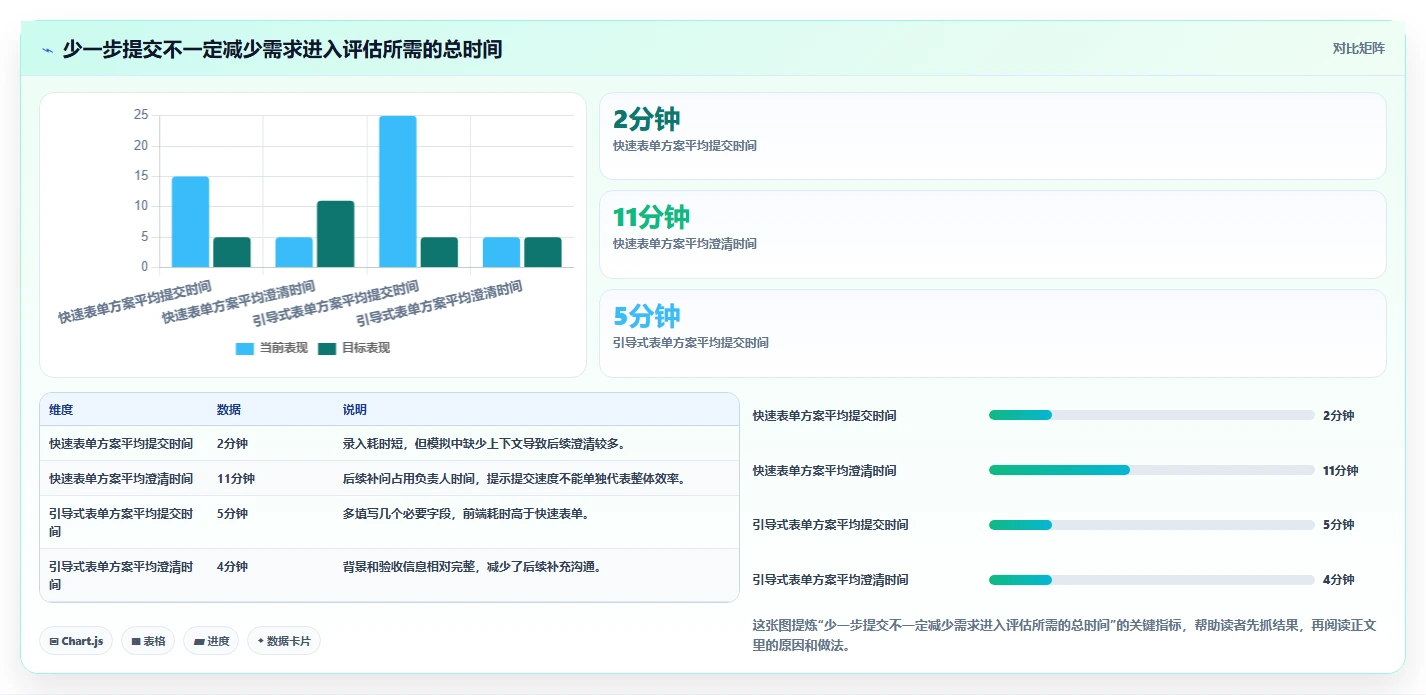Click the light blue bar at value 15

(x=190, y=222)
